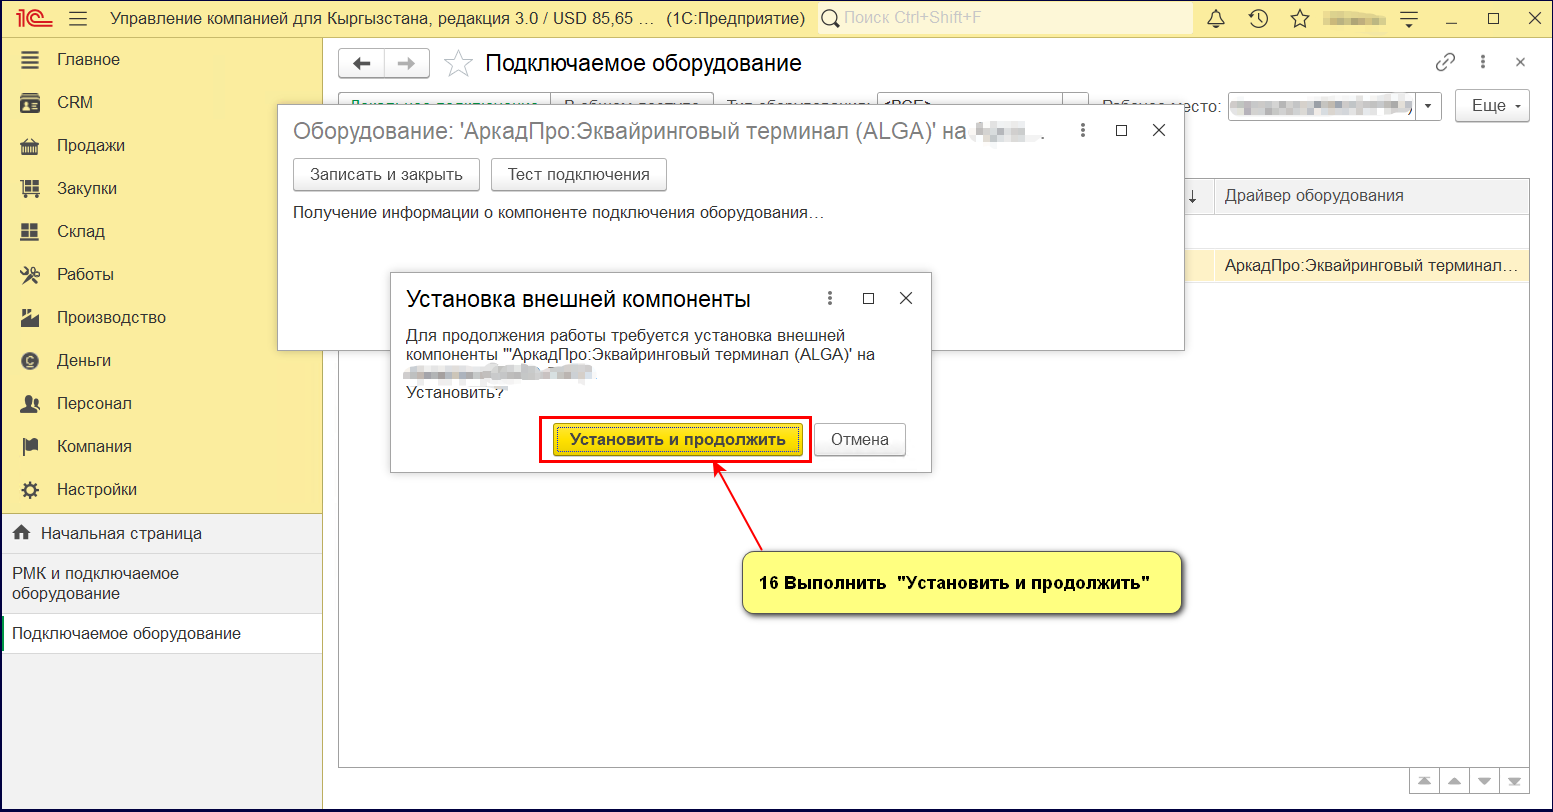Switch to Начальная страница tab

click(162, 534)
